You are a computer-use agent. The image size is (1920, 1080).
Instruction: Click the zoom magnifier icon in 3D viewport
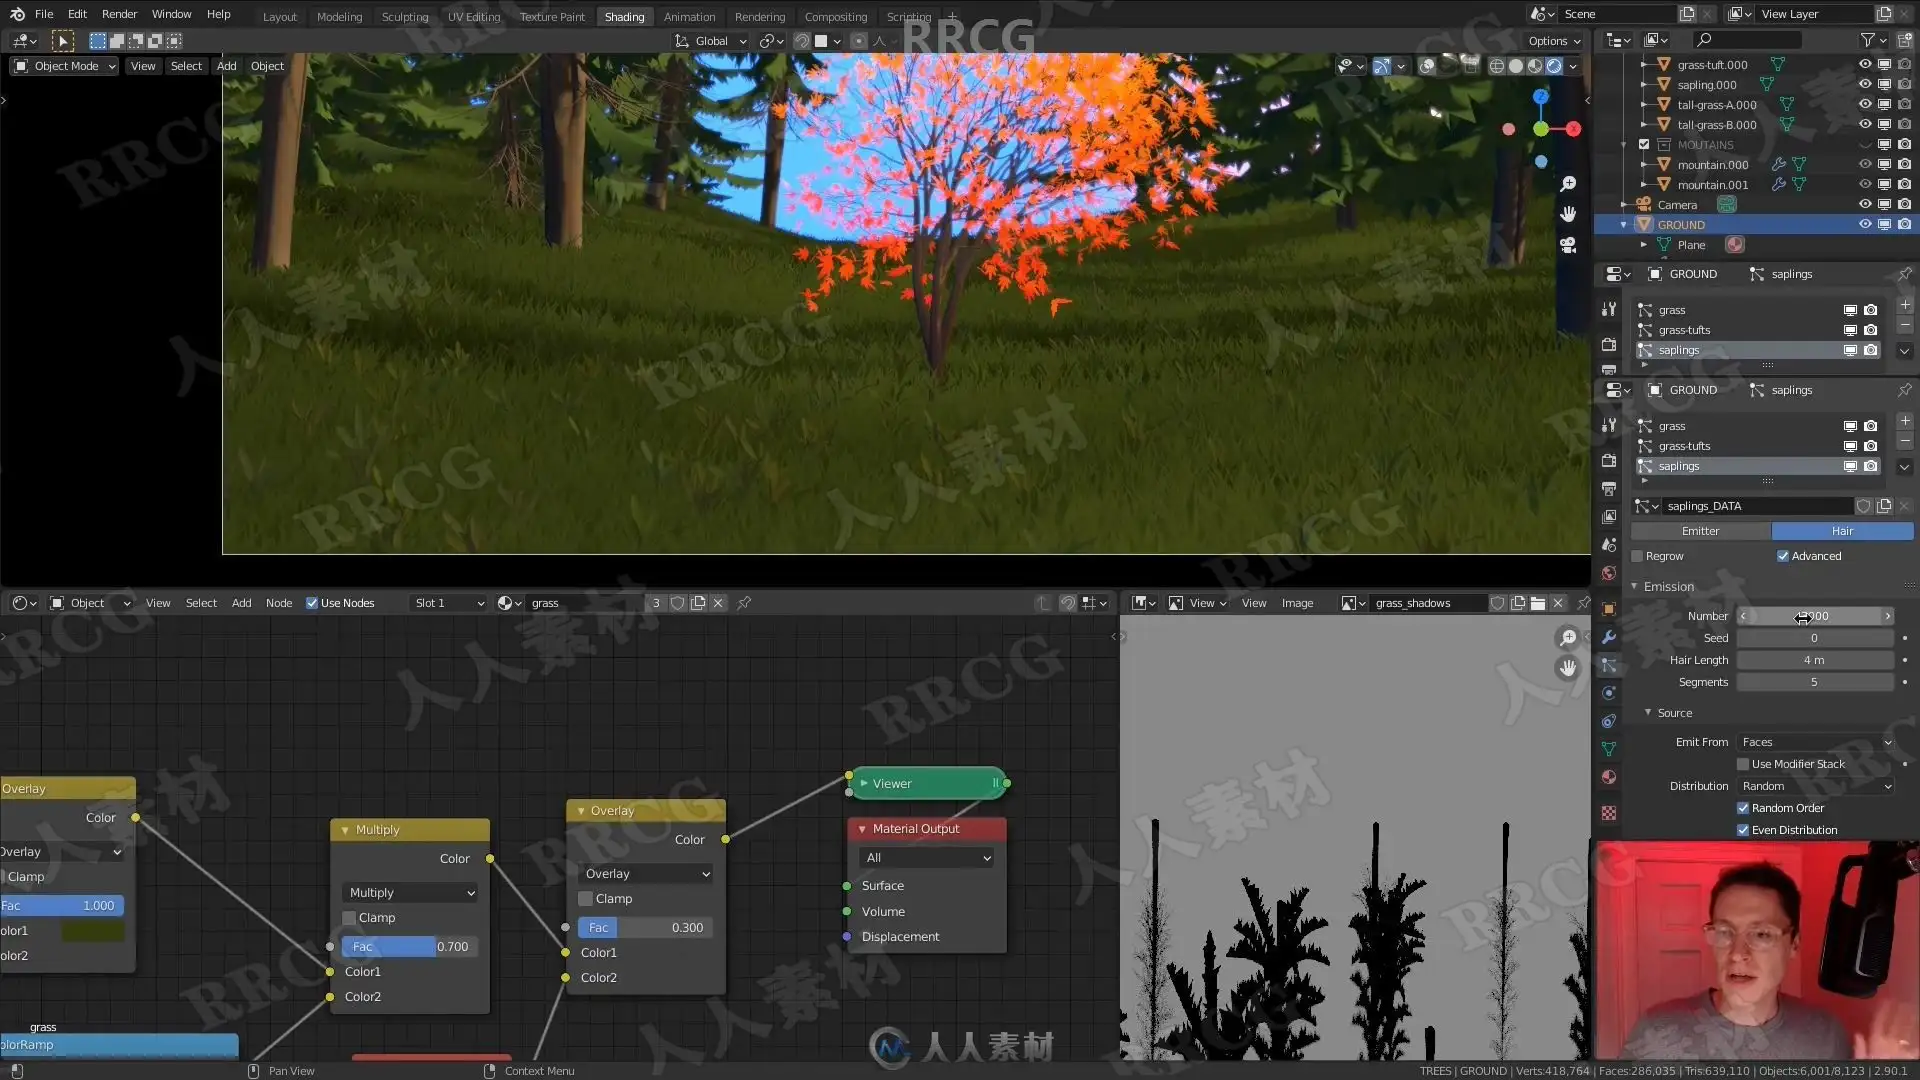(1568, 184)
